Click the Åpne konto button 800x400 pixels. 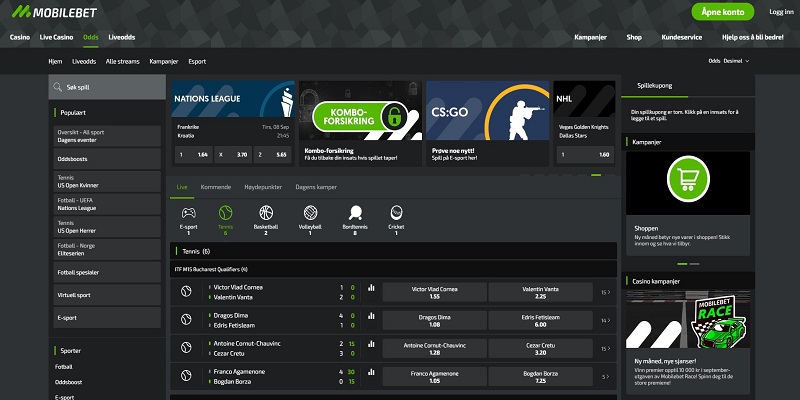[722, 12]
